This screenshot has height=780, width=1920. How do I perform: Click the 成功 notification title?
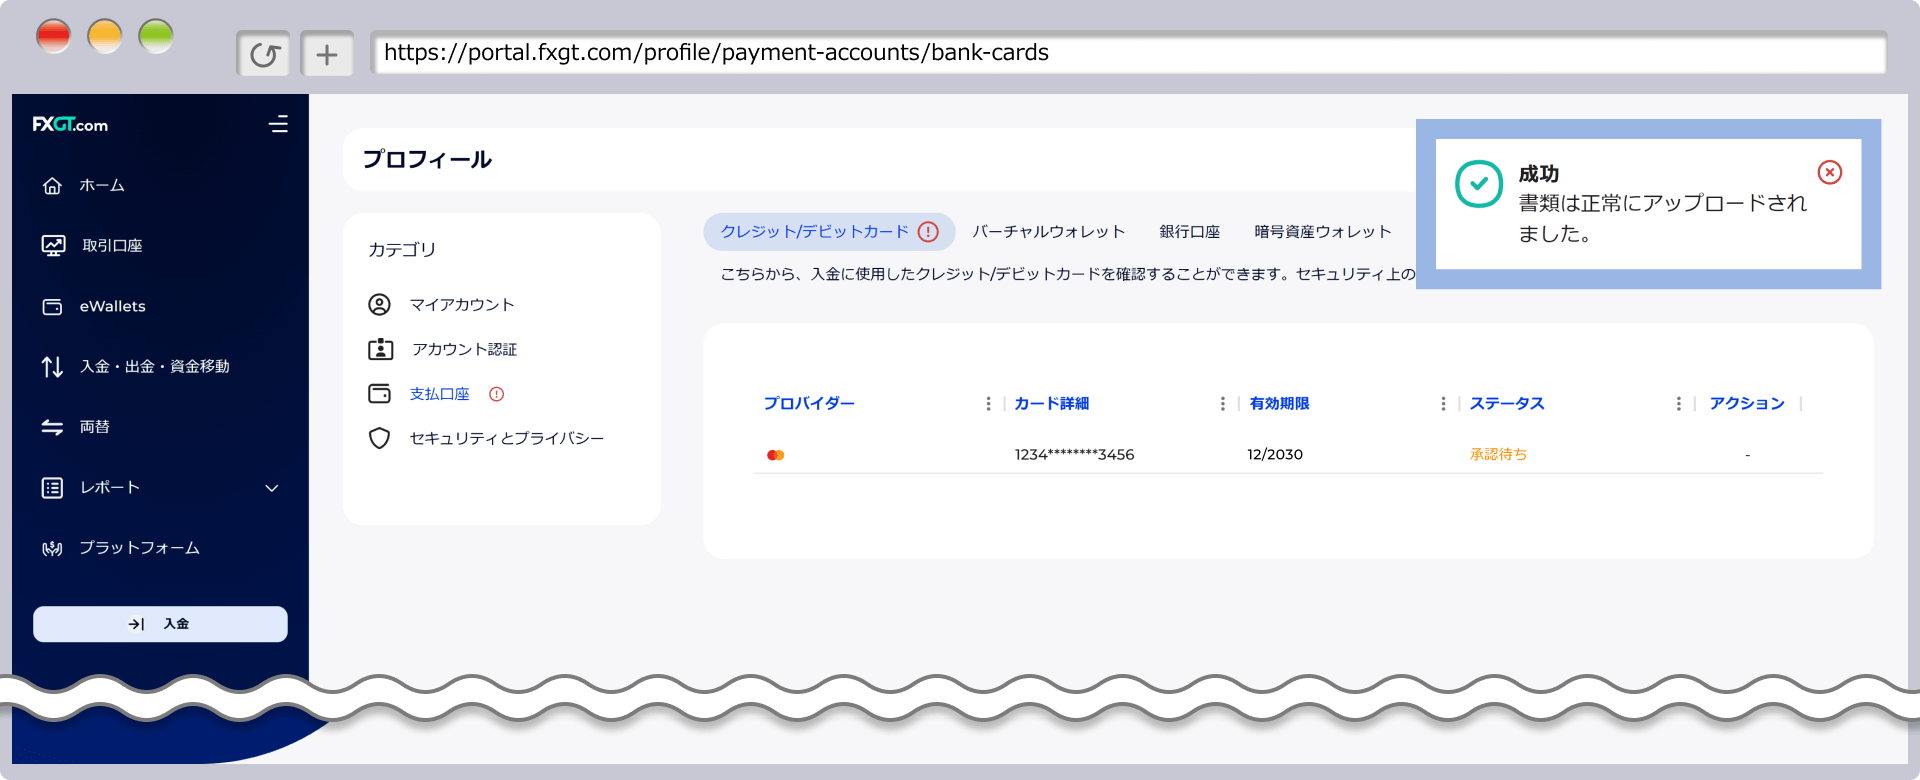point(1539,174)
